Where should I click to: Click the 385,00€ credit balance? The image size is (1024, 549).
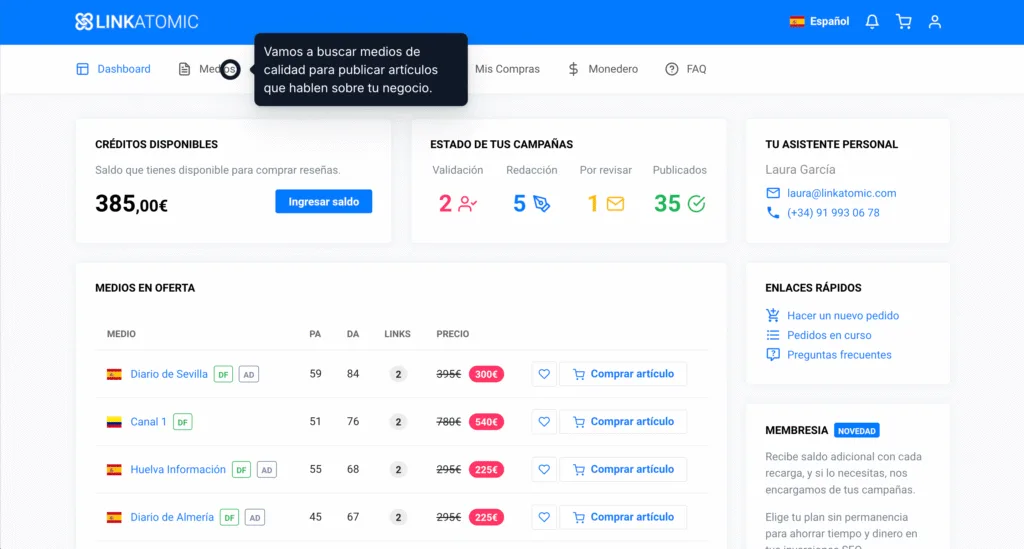(131, 204)
